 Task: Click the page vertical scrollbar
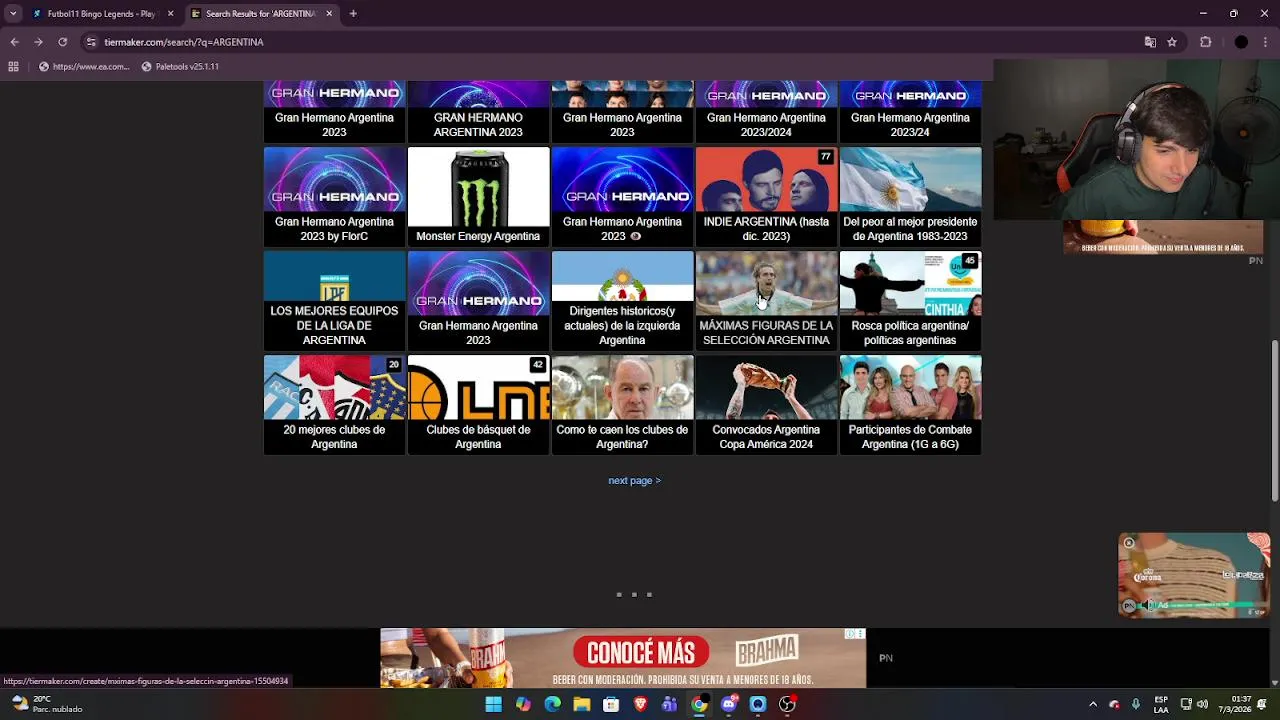pos(1275,423)
